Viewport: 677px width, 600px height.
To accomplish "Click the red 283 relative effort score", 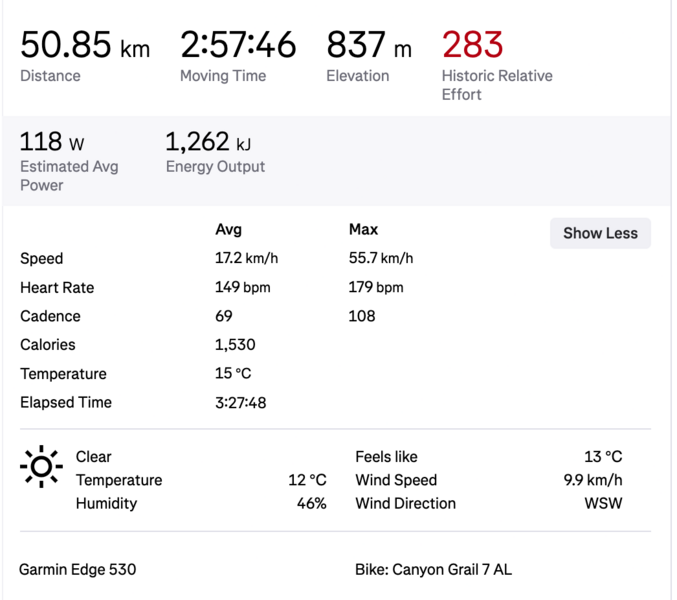I will [472, 45].
